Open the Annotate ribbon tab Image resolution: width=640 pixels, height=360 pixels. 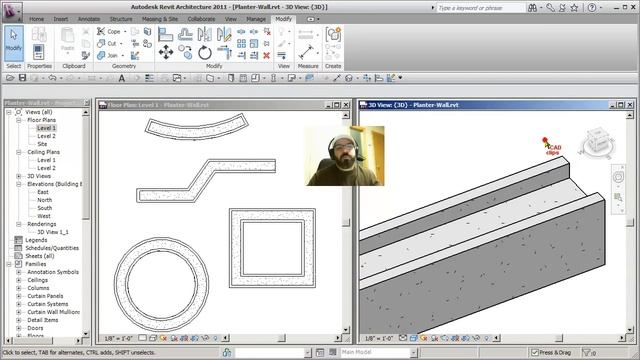point(89,19)
